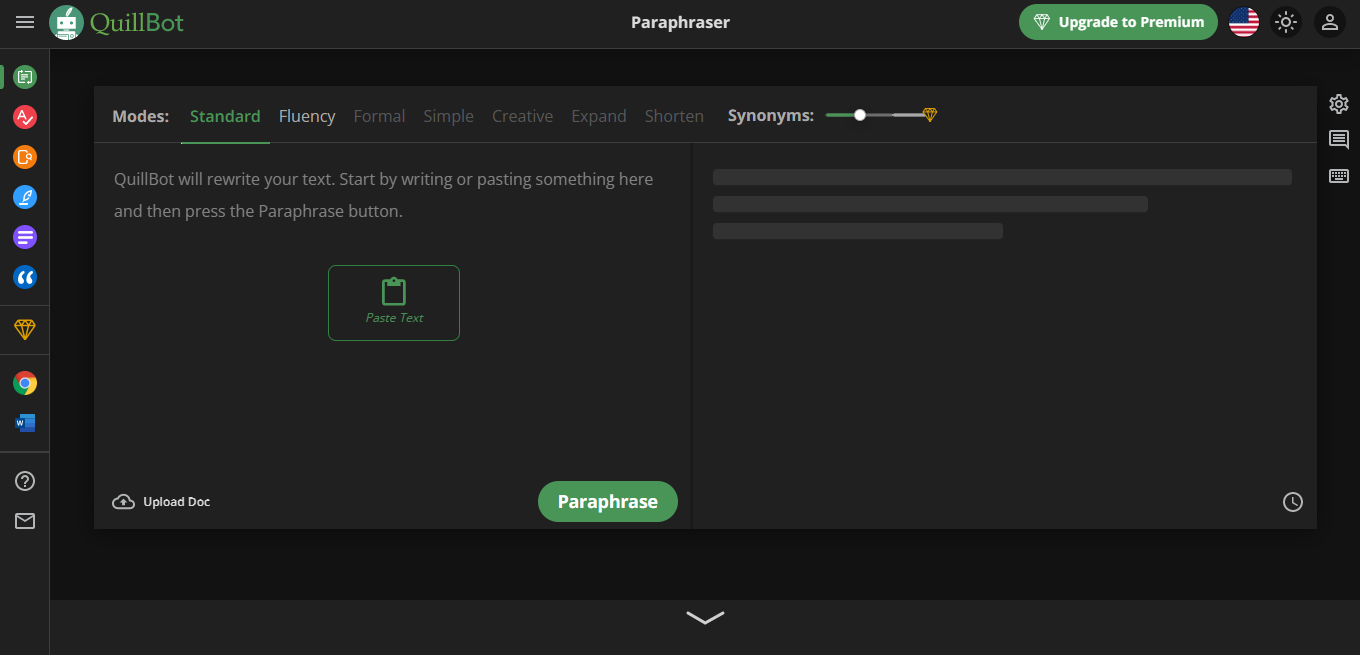This screenshot has height=655, width=1360.
Task: Switch to Fluency mode
Action: click(x=307, y=116)
